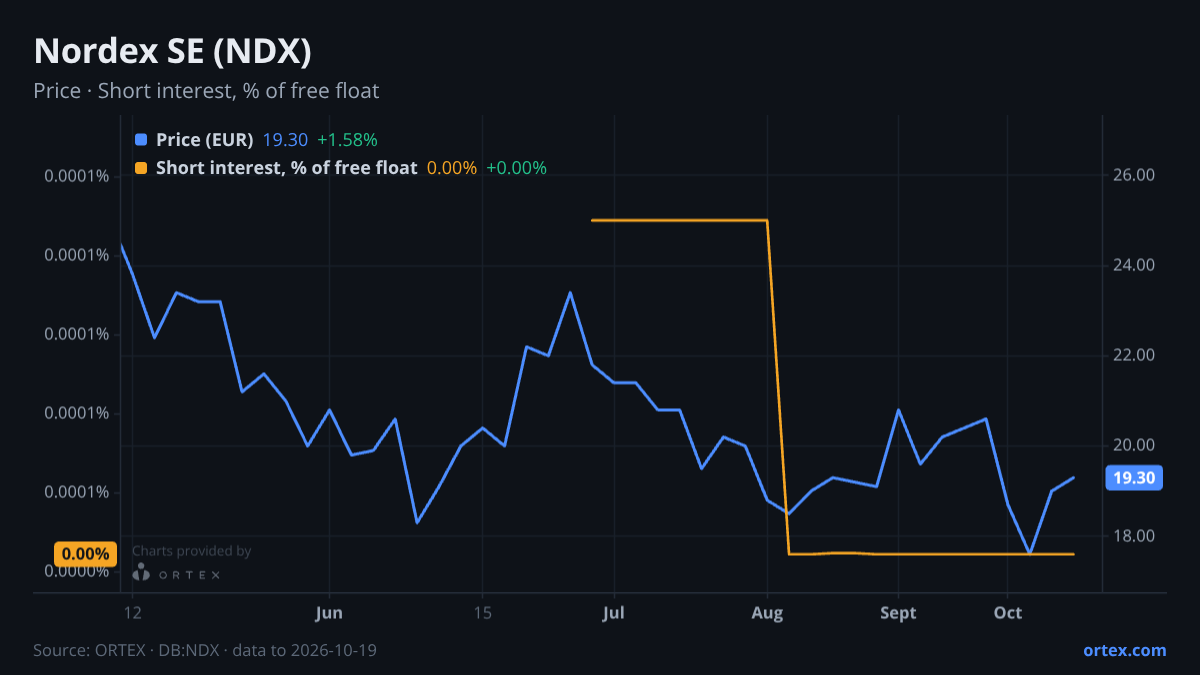This screenshot has width=1200, height=675.
Task: Open the ortex.com link
Action: click(1124, 650)
